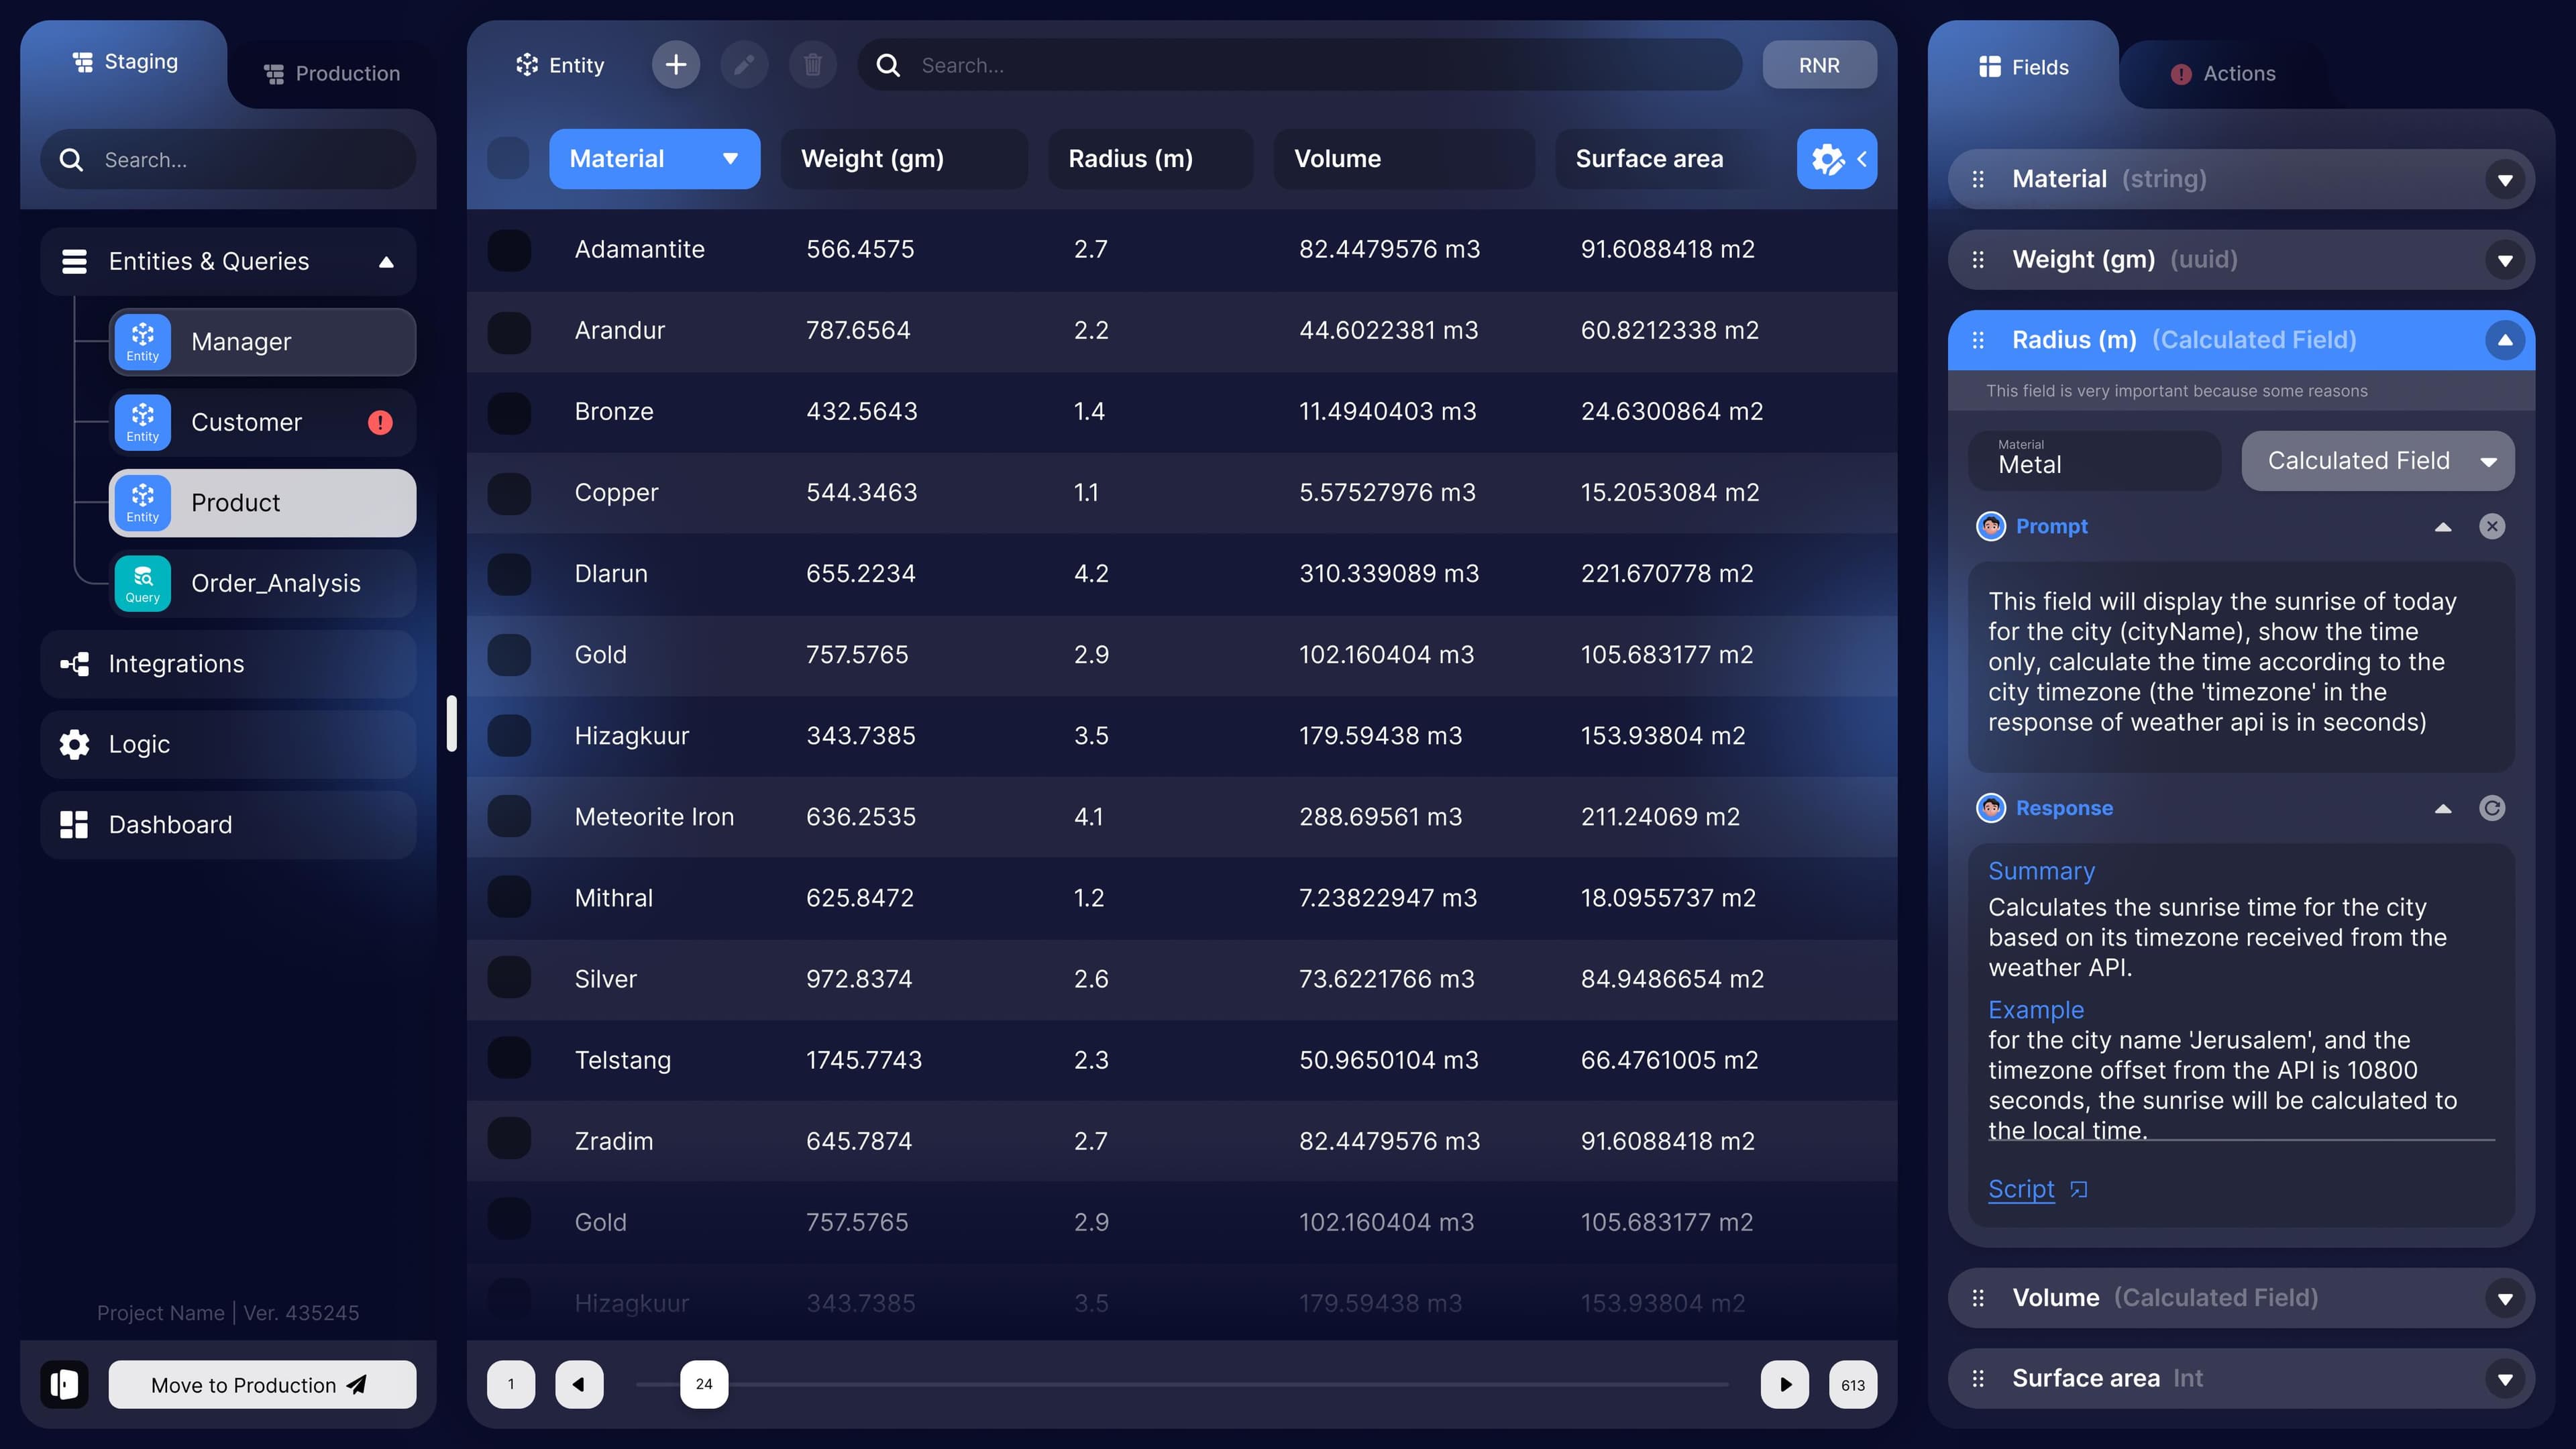Open the Actions tab
This screenshot has height=1449, width=2576.
(x=2223, y=73)
